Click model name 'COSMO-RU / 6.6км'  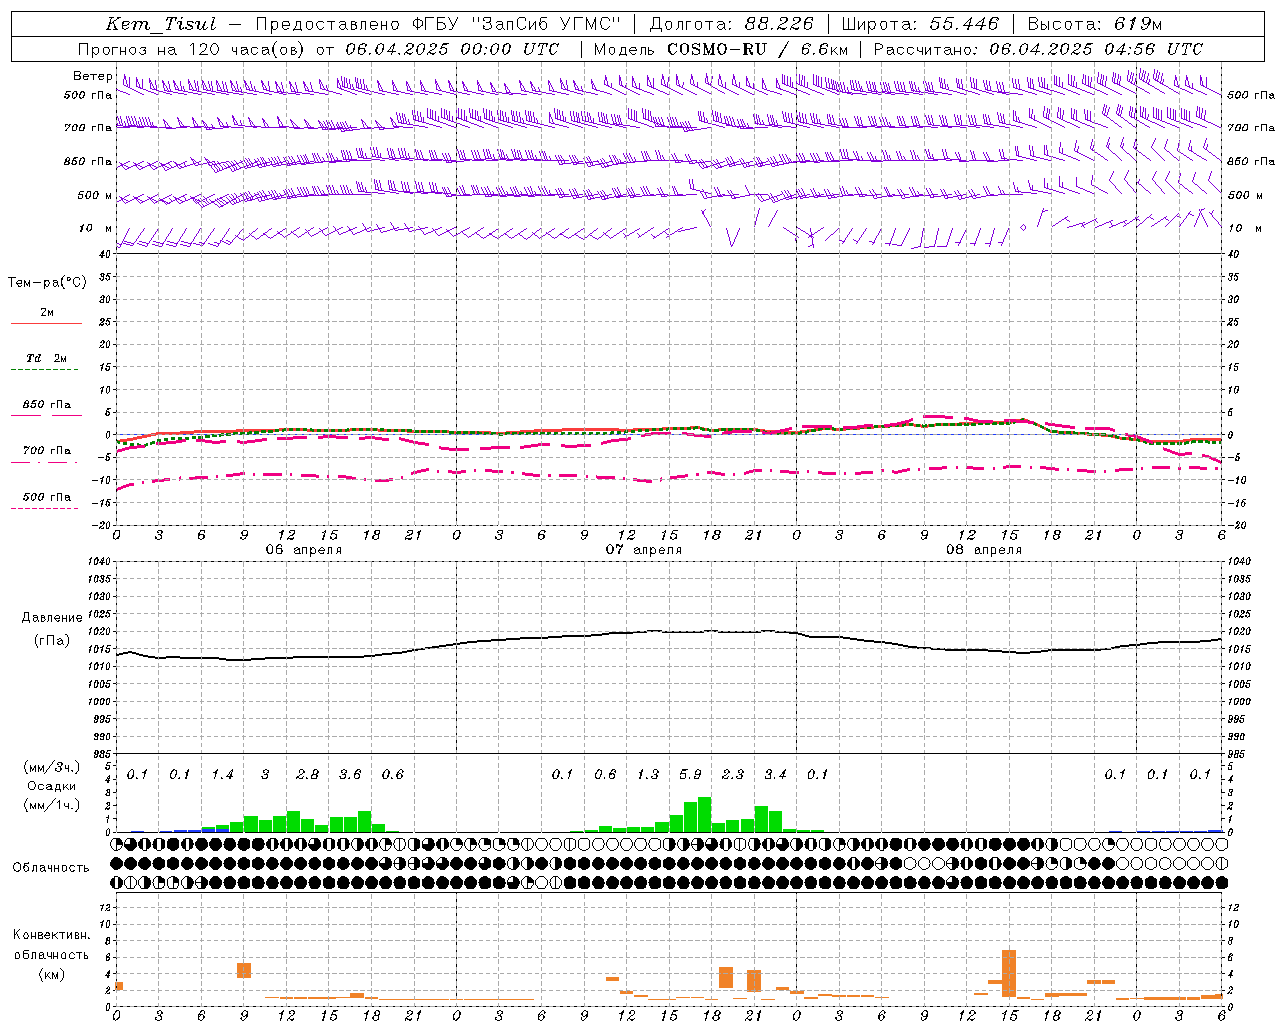758,49
